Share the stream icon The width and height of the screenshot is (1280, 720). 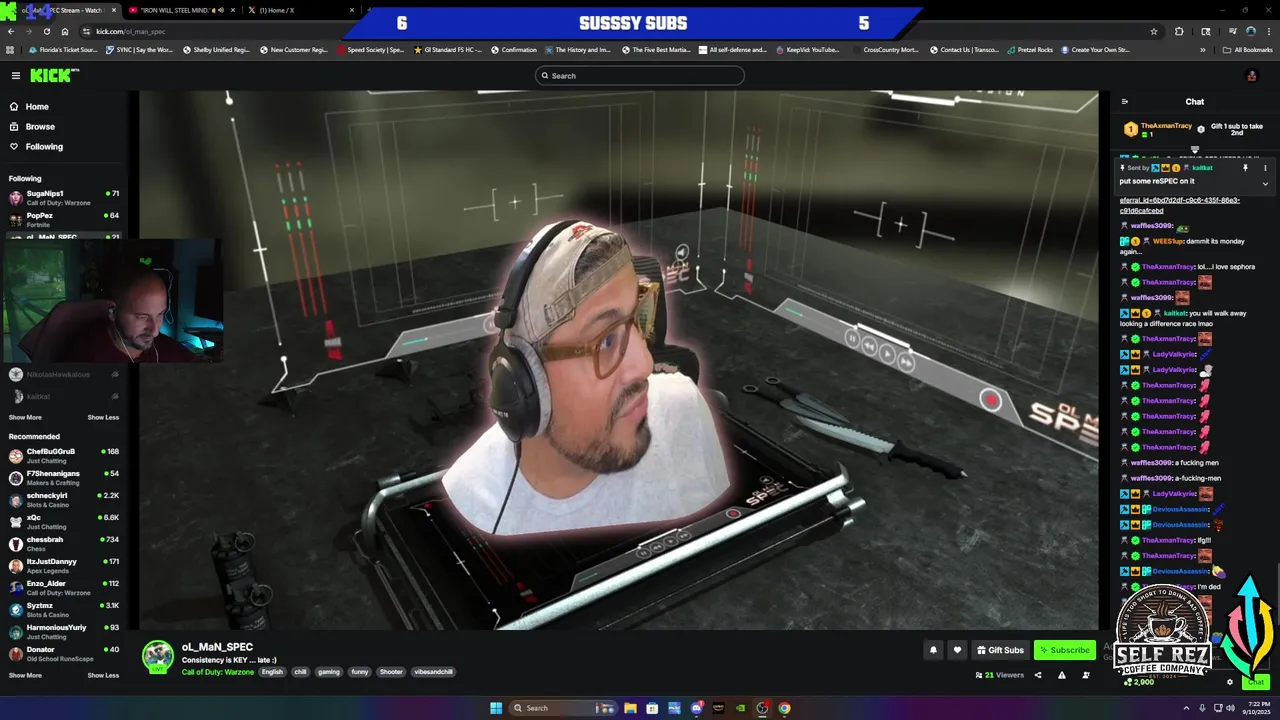tap(1037, 675)
